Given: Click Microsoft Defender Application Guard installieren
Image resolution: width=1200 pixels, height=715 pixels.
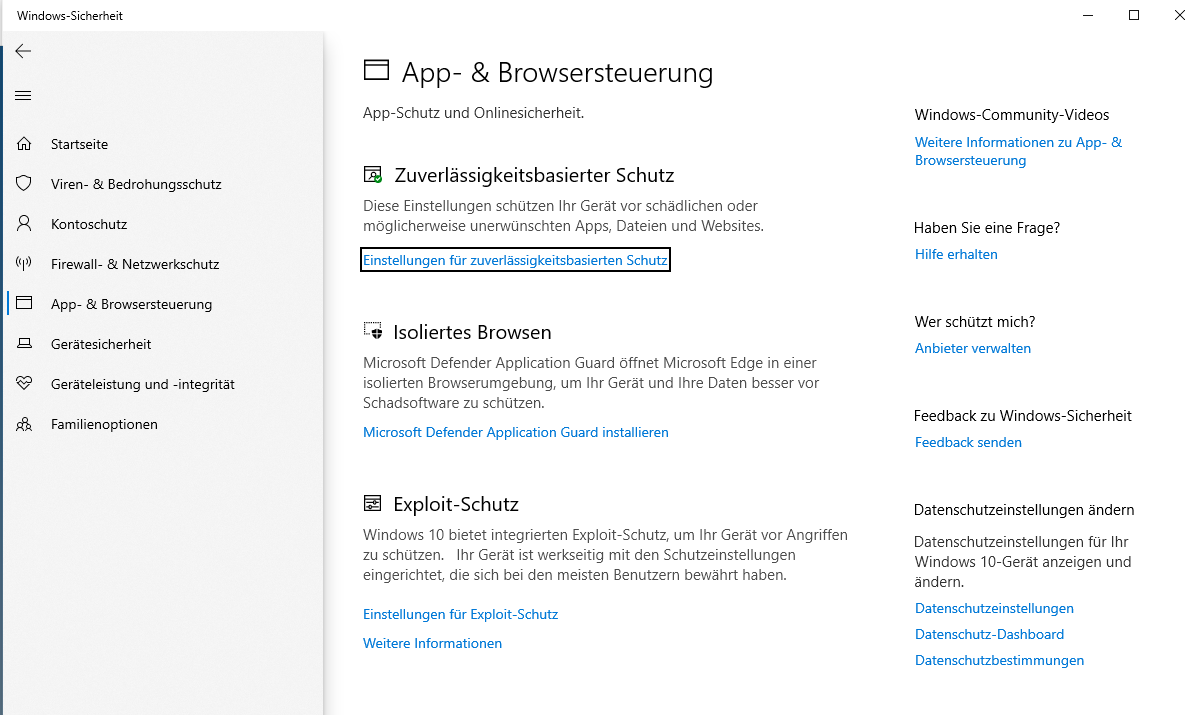Looking at the screenshot, I should tap(516, 432).
